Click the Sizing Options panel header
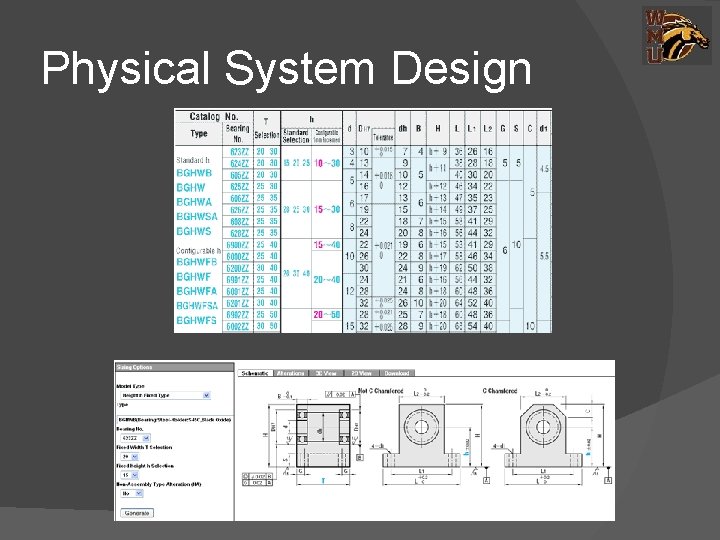This screenshot has width=720, height=540. click(174, 367)
